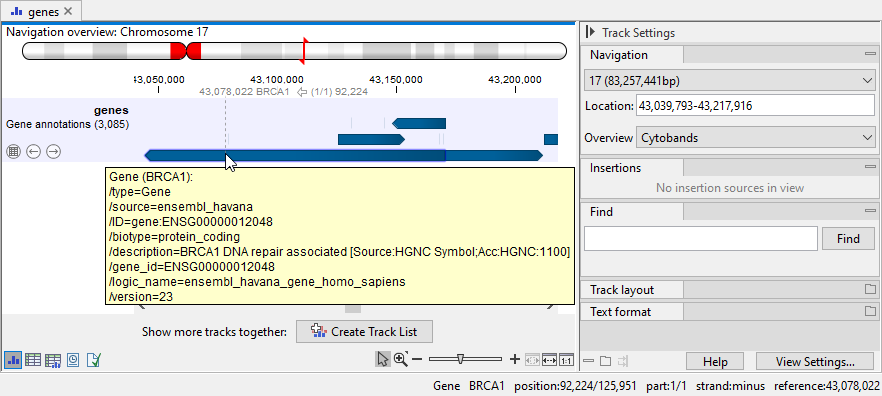Click the Insertions header label
Image resolution: width=882 pixels, height=396 pixels.
(x=615, y=168)
